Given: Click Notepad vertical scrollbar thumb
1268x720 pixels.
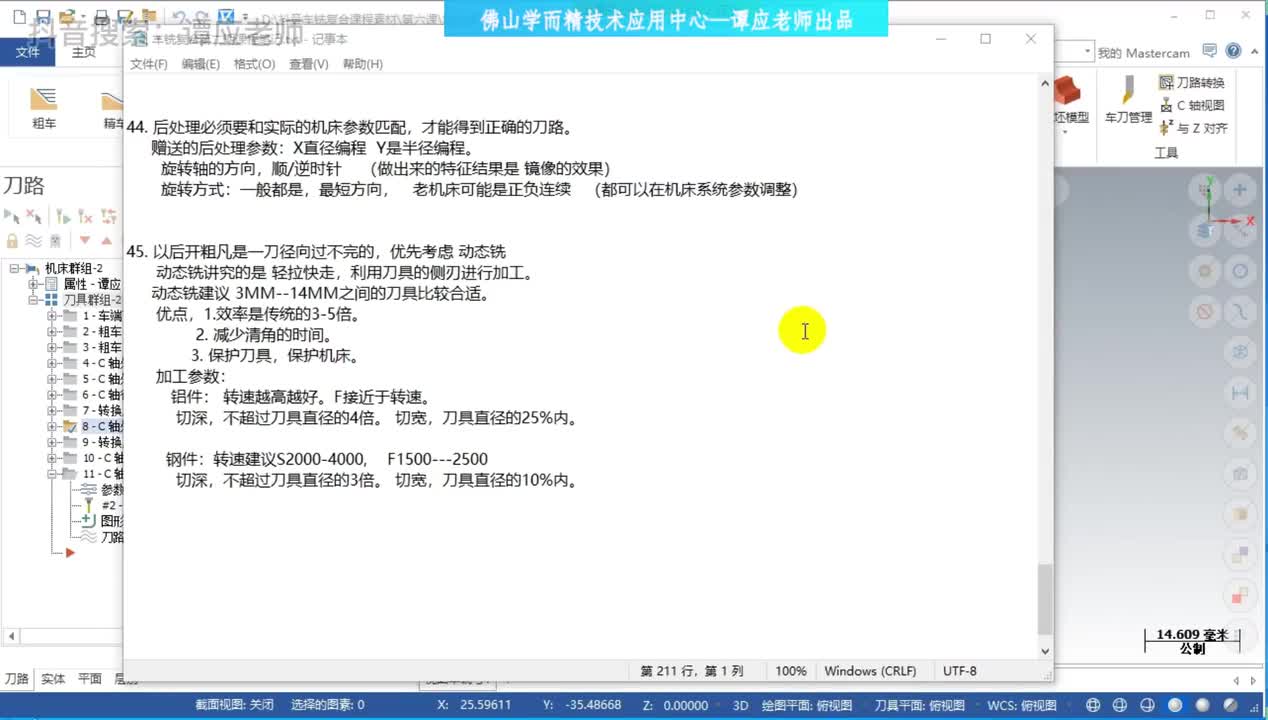Looking at the screenshot, I should tap(1045, 599).
